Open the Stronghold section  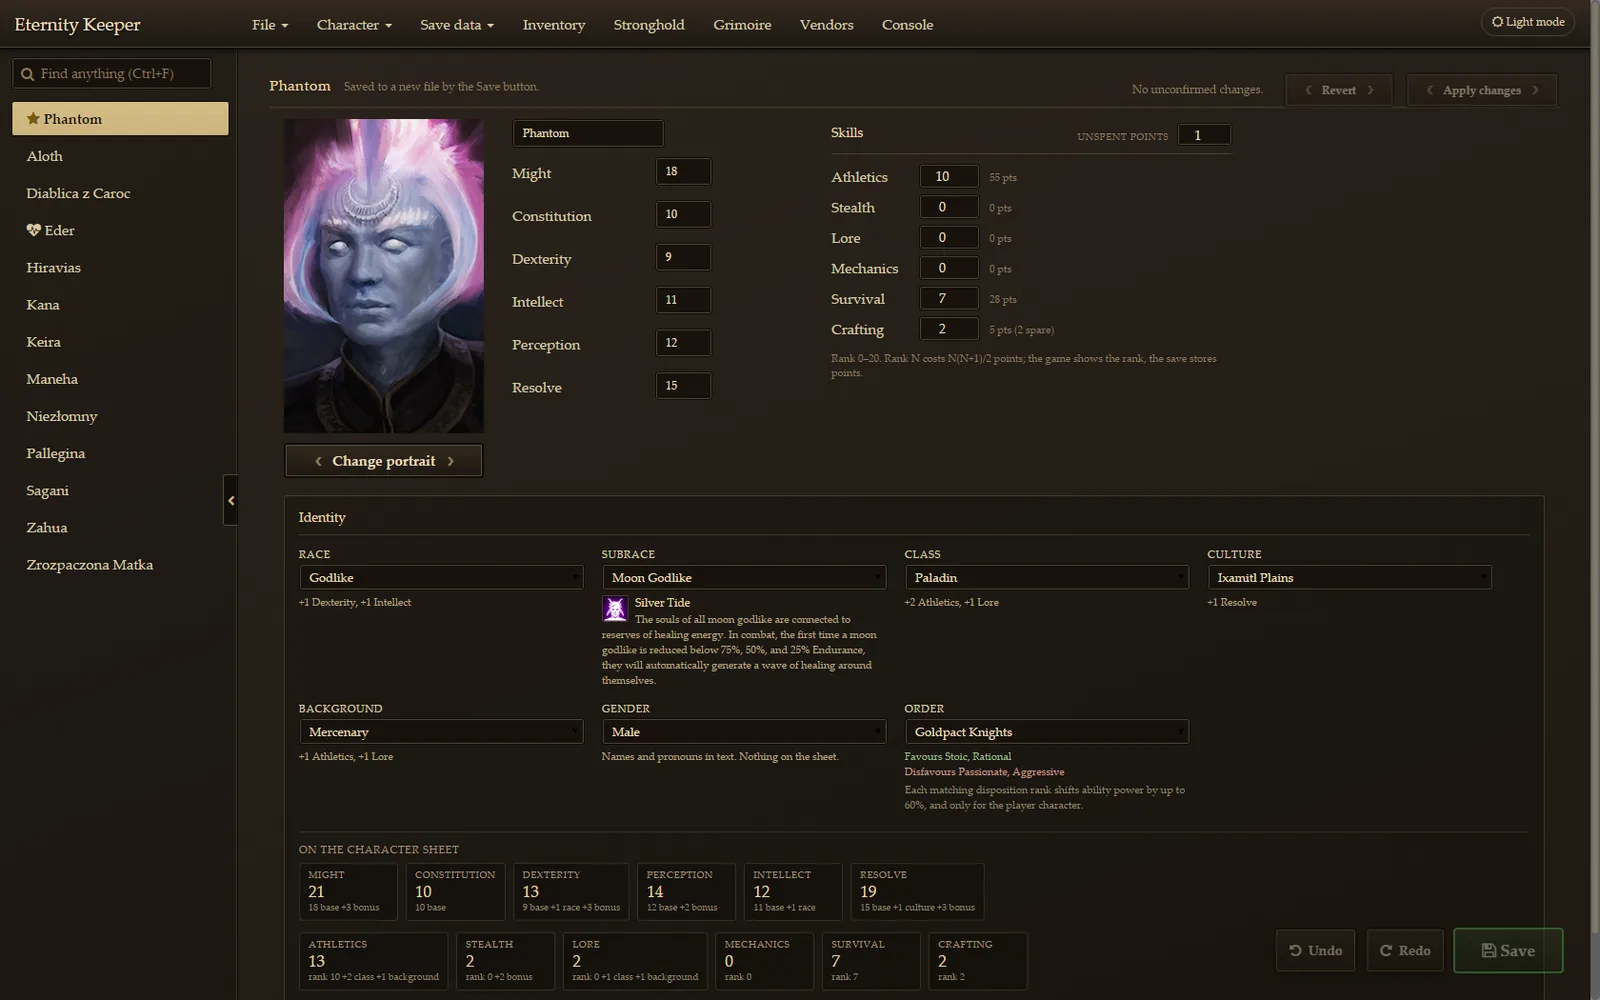[649, 25]
